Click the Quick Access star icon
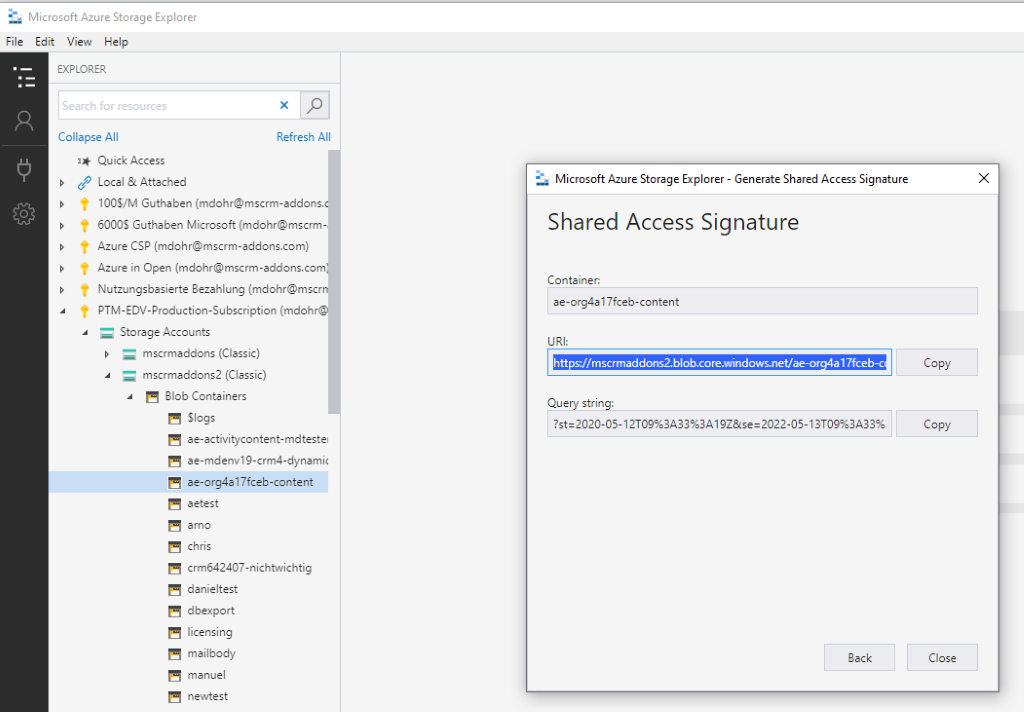The width and height of the screenshot is (1024, 712). click(84, 161)
